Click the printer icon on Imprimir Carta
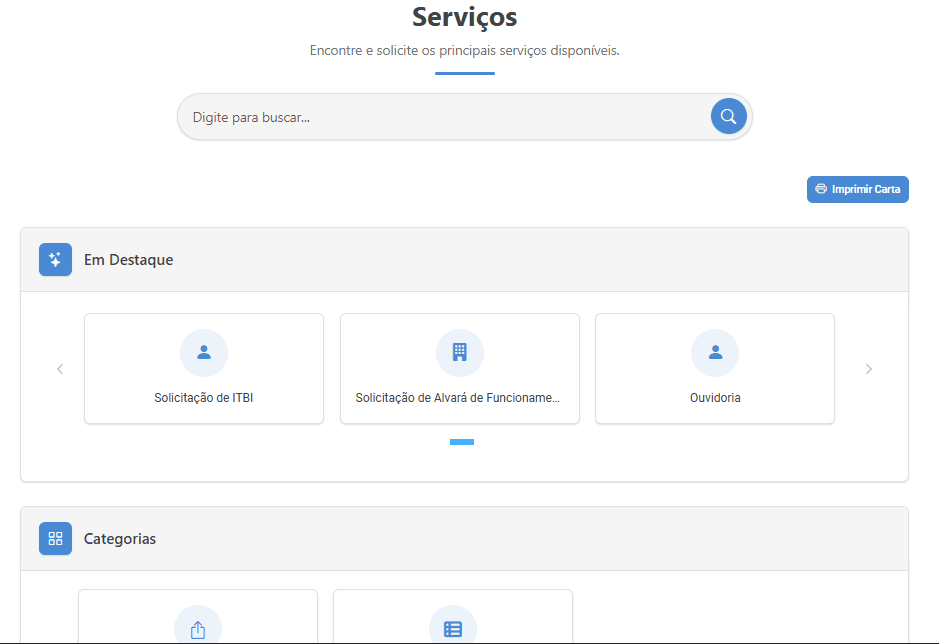The height and width of the screenshot is (644, 939). point(821,189)
